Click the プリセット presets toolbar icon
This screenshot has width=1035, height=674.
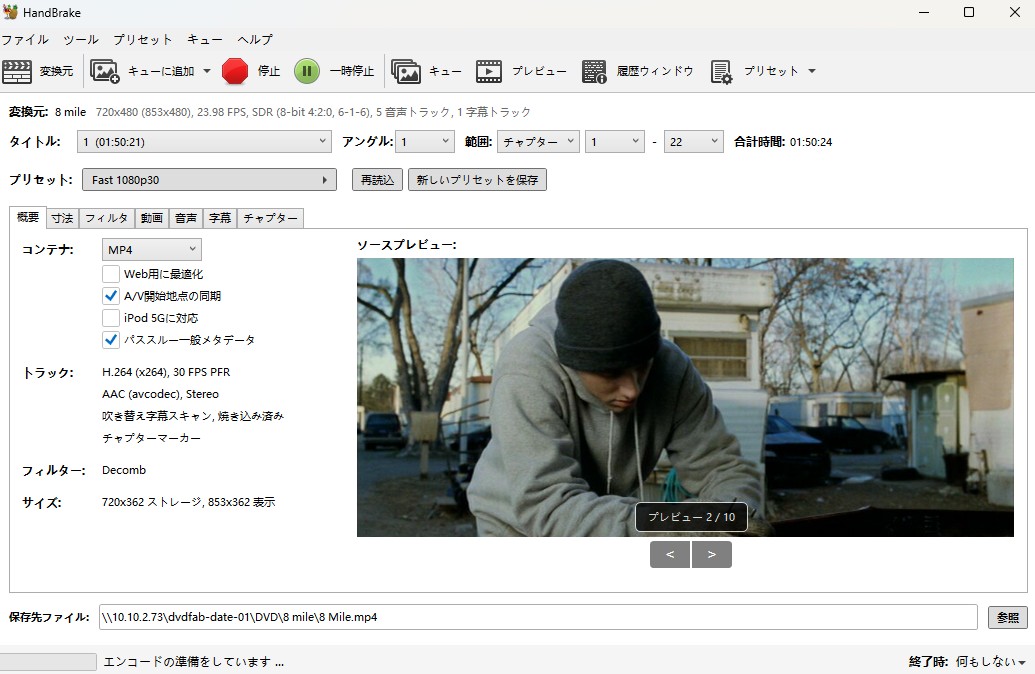[x=721, y=71]
